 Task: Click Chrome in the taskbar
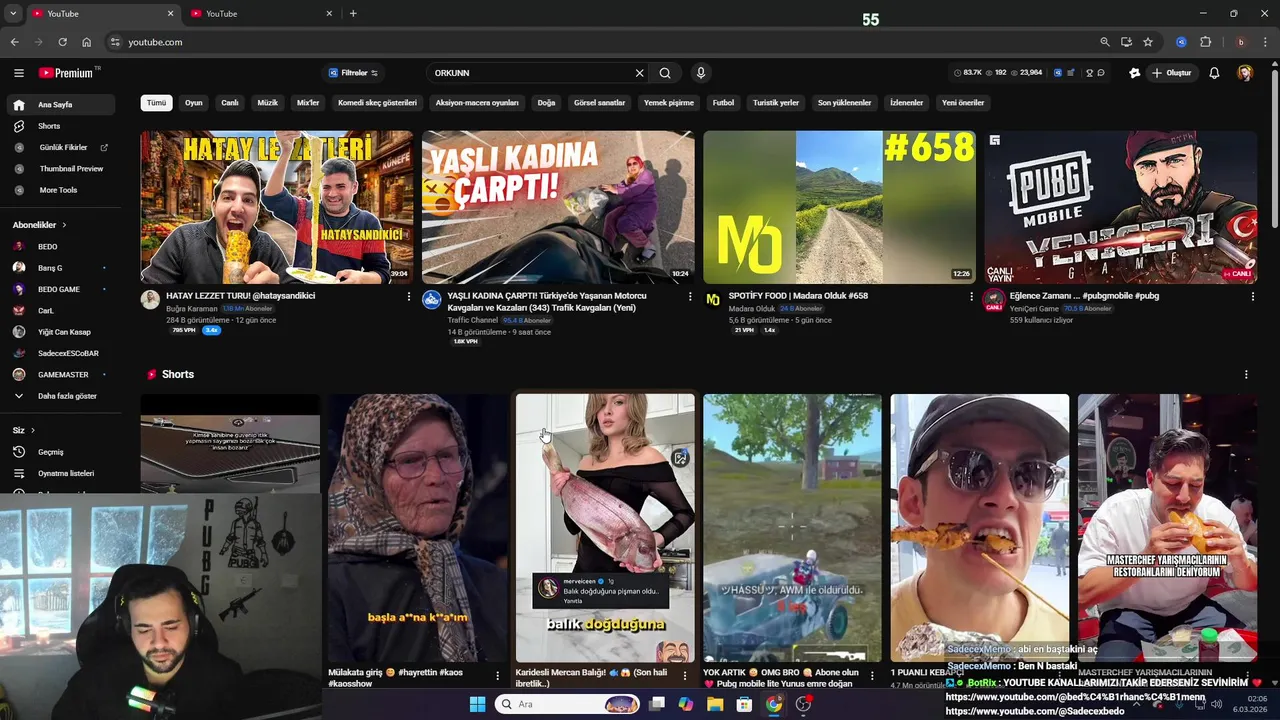[x=774, y=704]
